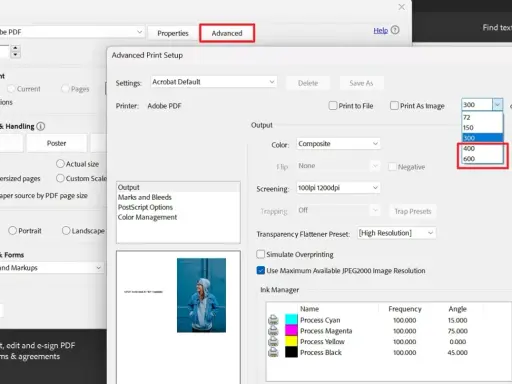Click the Page Sizing & Handling info icon
This screenshot has height=384, width=512.
(41, 126)
